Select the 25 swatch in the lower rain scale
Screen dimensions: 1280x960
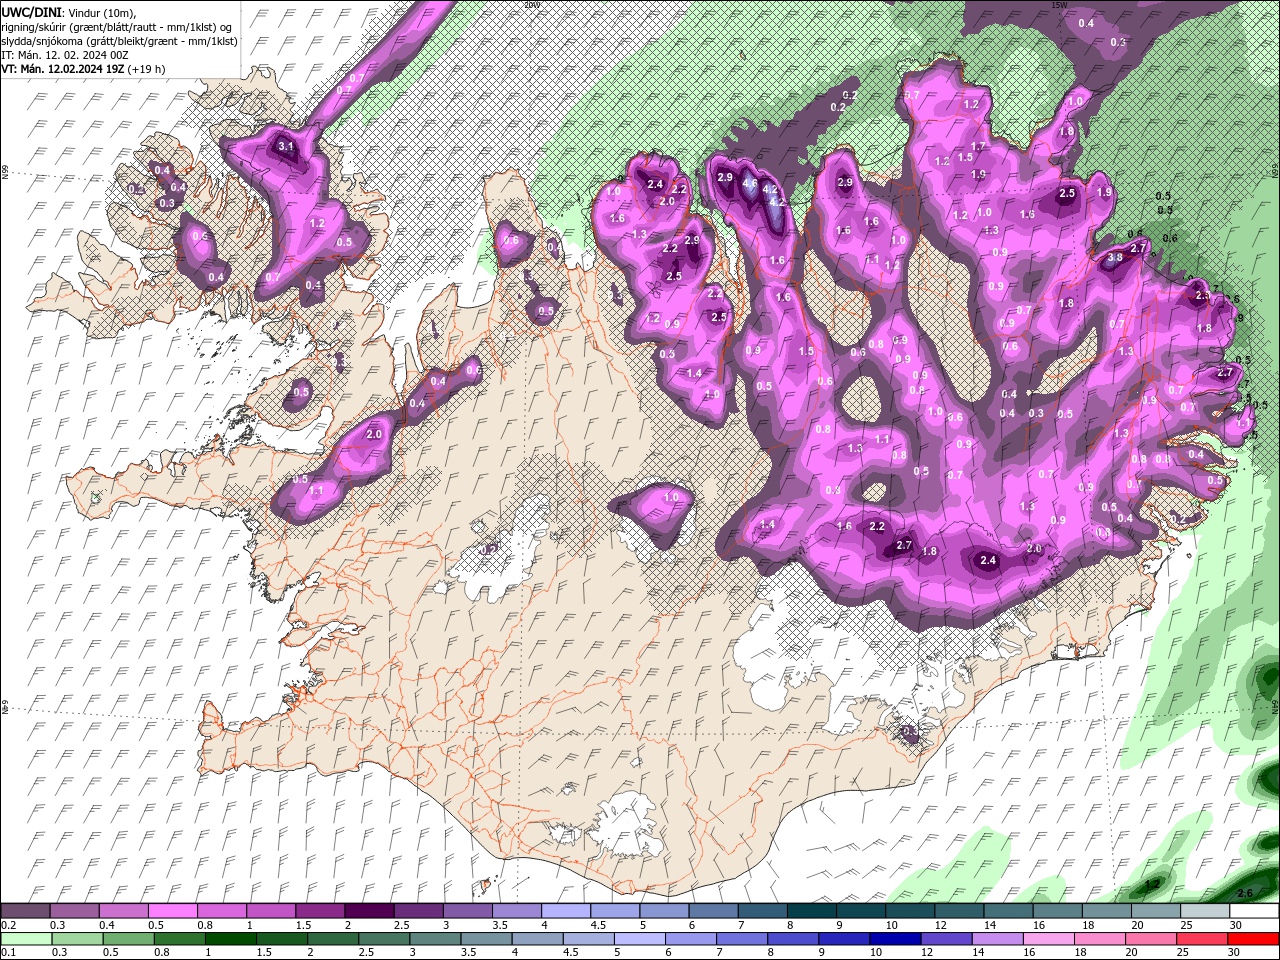click(1201, 939)
